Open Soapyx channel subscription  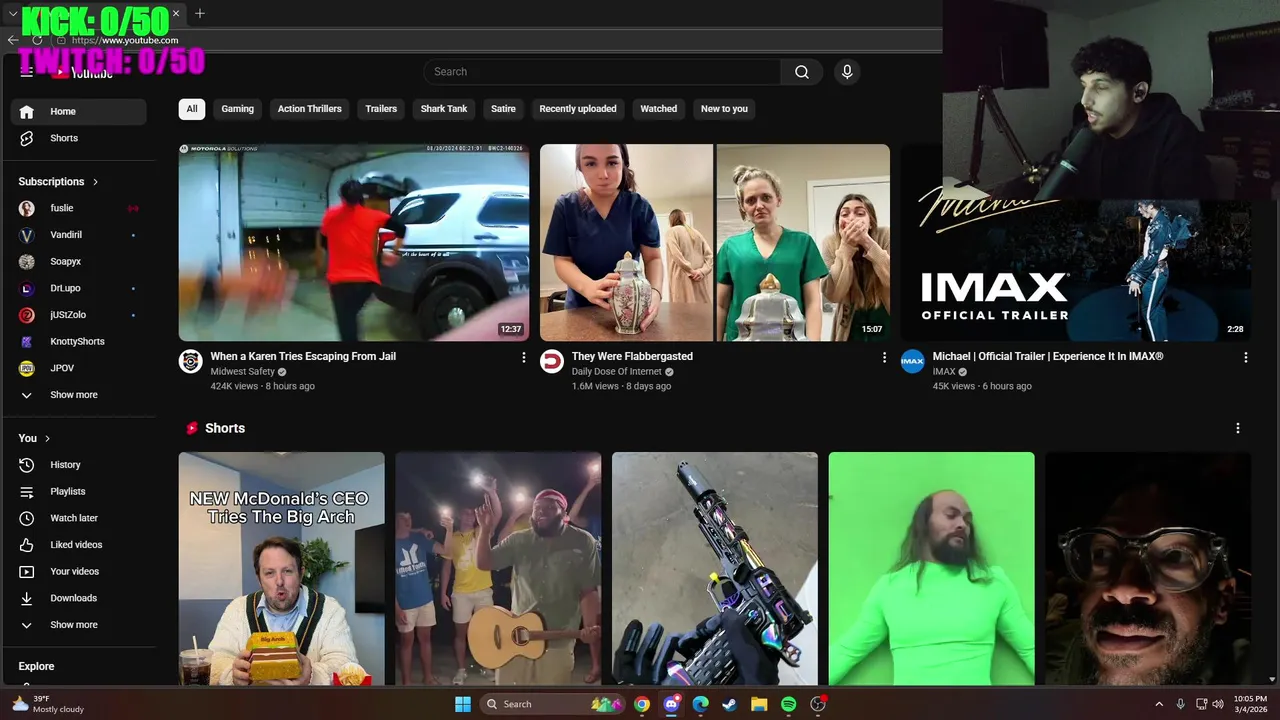78,262
